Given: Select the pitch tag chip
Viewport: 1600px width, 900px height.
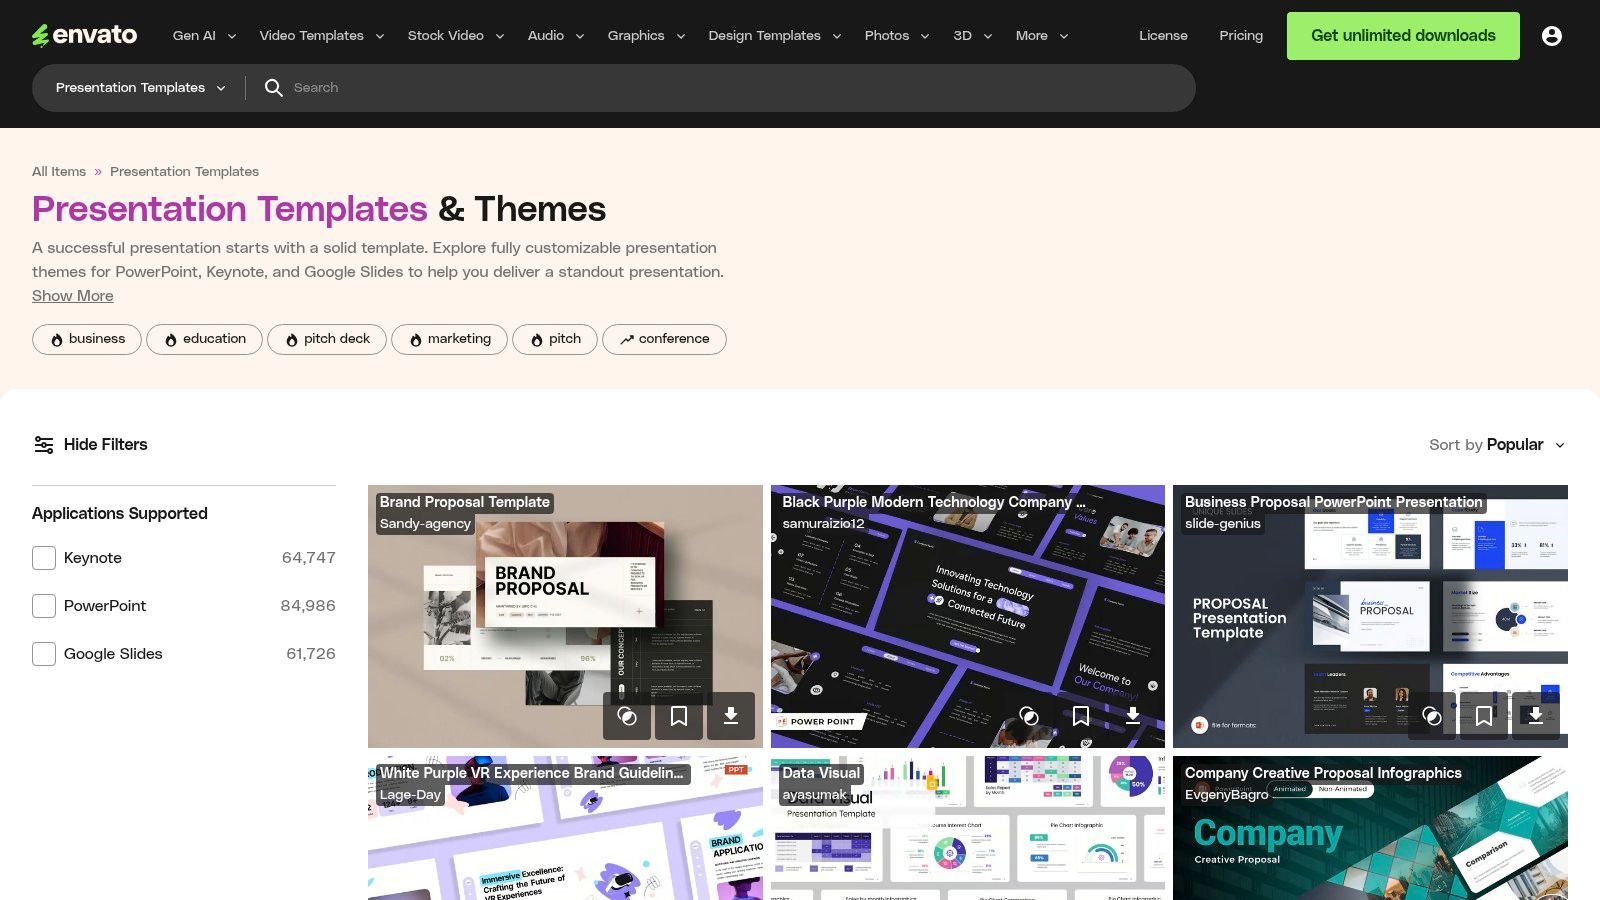Looking at the screenshot, I should tap(555, 339).
